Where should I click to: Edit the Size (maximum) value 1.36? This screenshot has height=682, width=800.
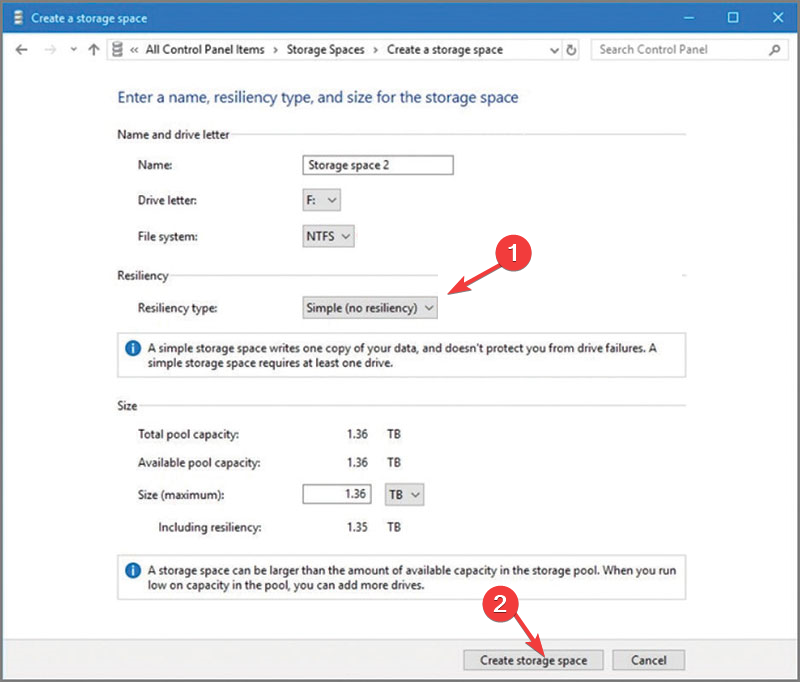337,494
